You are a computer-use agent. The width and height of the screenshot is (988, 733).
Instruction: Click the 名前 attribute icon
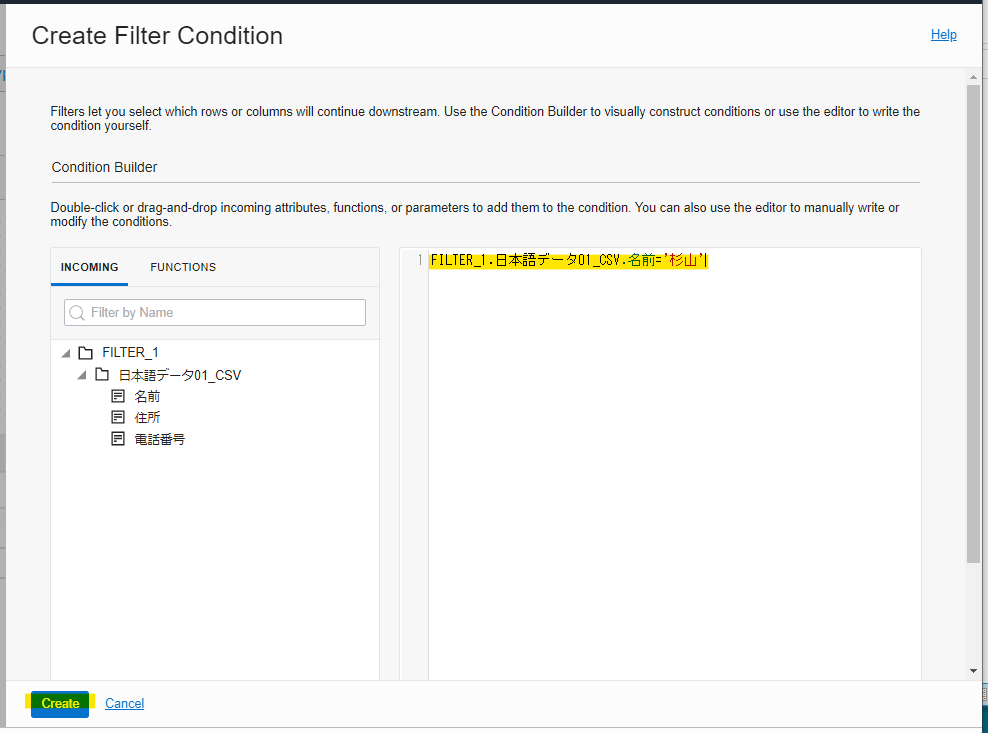pos(118,396)
